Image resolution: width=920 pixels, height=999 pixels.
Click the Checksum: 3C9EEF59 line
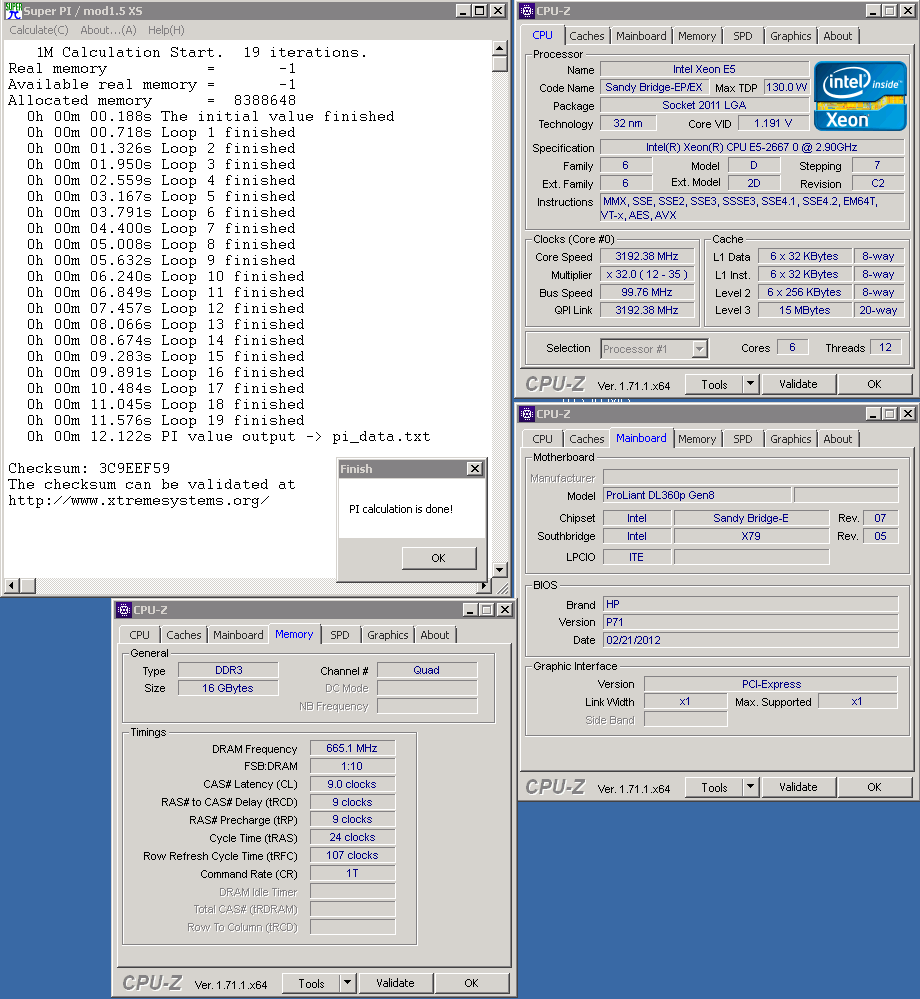click(x=89, y=468)
